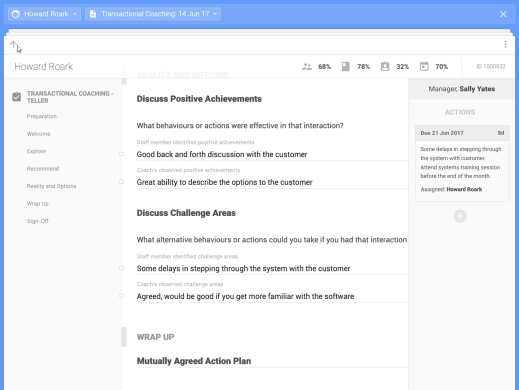Select the Transactional Coaching - Teller heading
The width and height of the screenshot is (519, 390).
click(x=70, y=97)
